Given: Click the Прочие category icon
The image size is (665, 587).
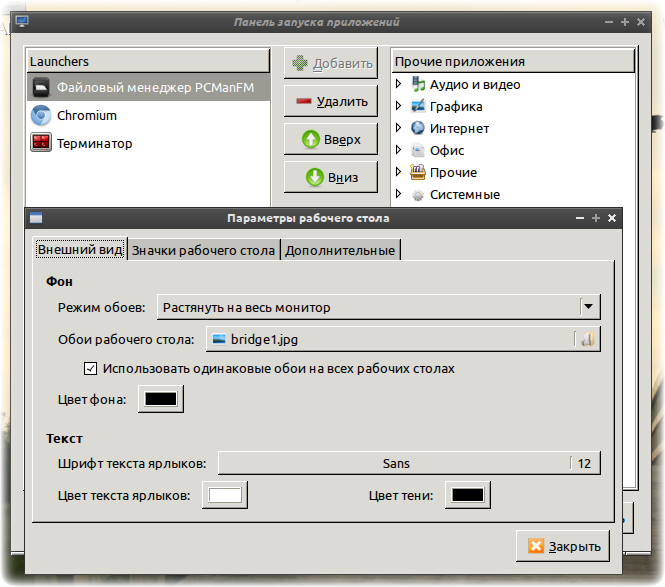Looking at the screenshot, I should tap(418, 172).
